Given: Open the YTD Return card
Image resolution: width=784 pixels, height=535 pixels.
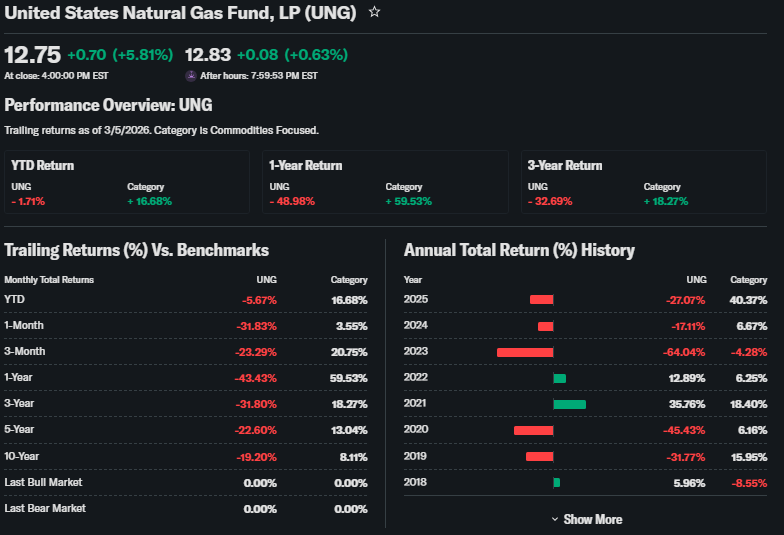Looking at the screenshot, I should 126,182.
